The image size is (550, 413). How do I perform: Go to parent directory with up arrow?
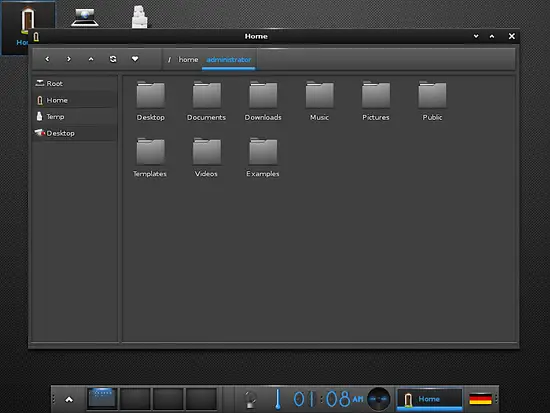coord(91,59)
